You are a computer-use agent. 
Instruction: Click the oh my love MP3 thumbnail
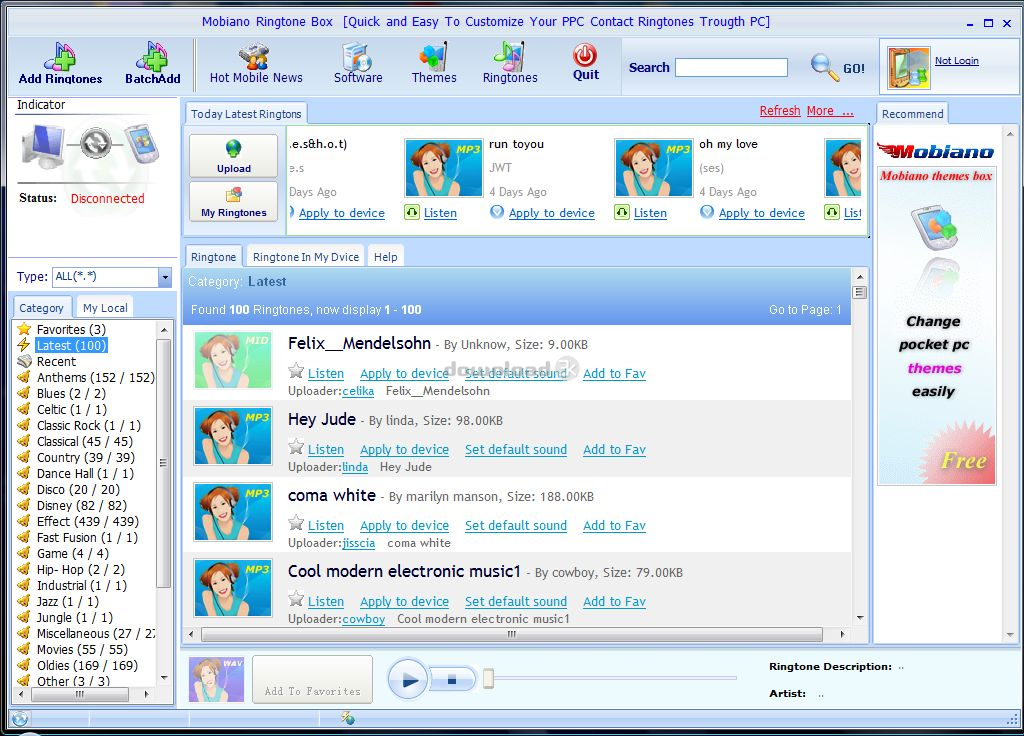[654, 168]
